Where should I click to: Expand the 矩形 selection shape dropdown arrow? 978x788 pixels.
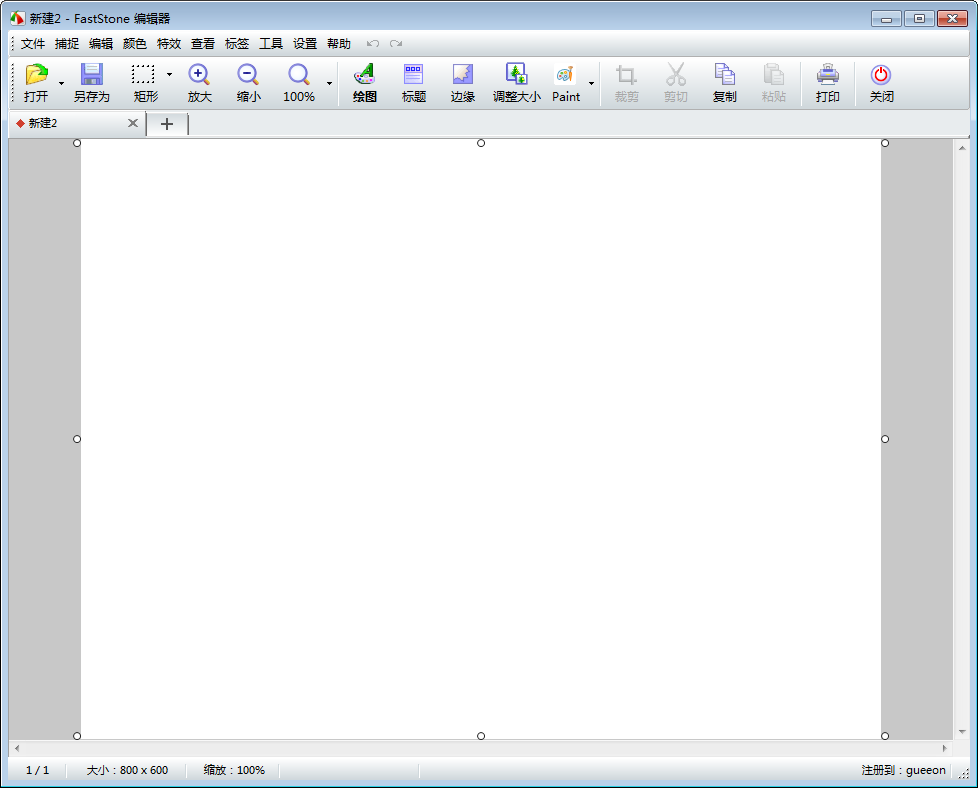[169, 74]
